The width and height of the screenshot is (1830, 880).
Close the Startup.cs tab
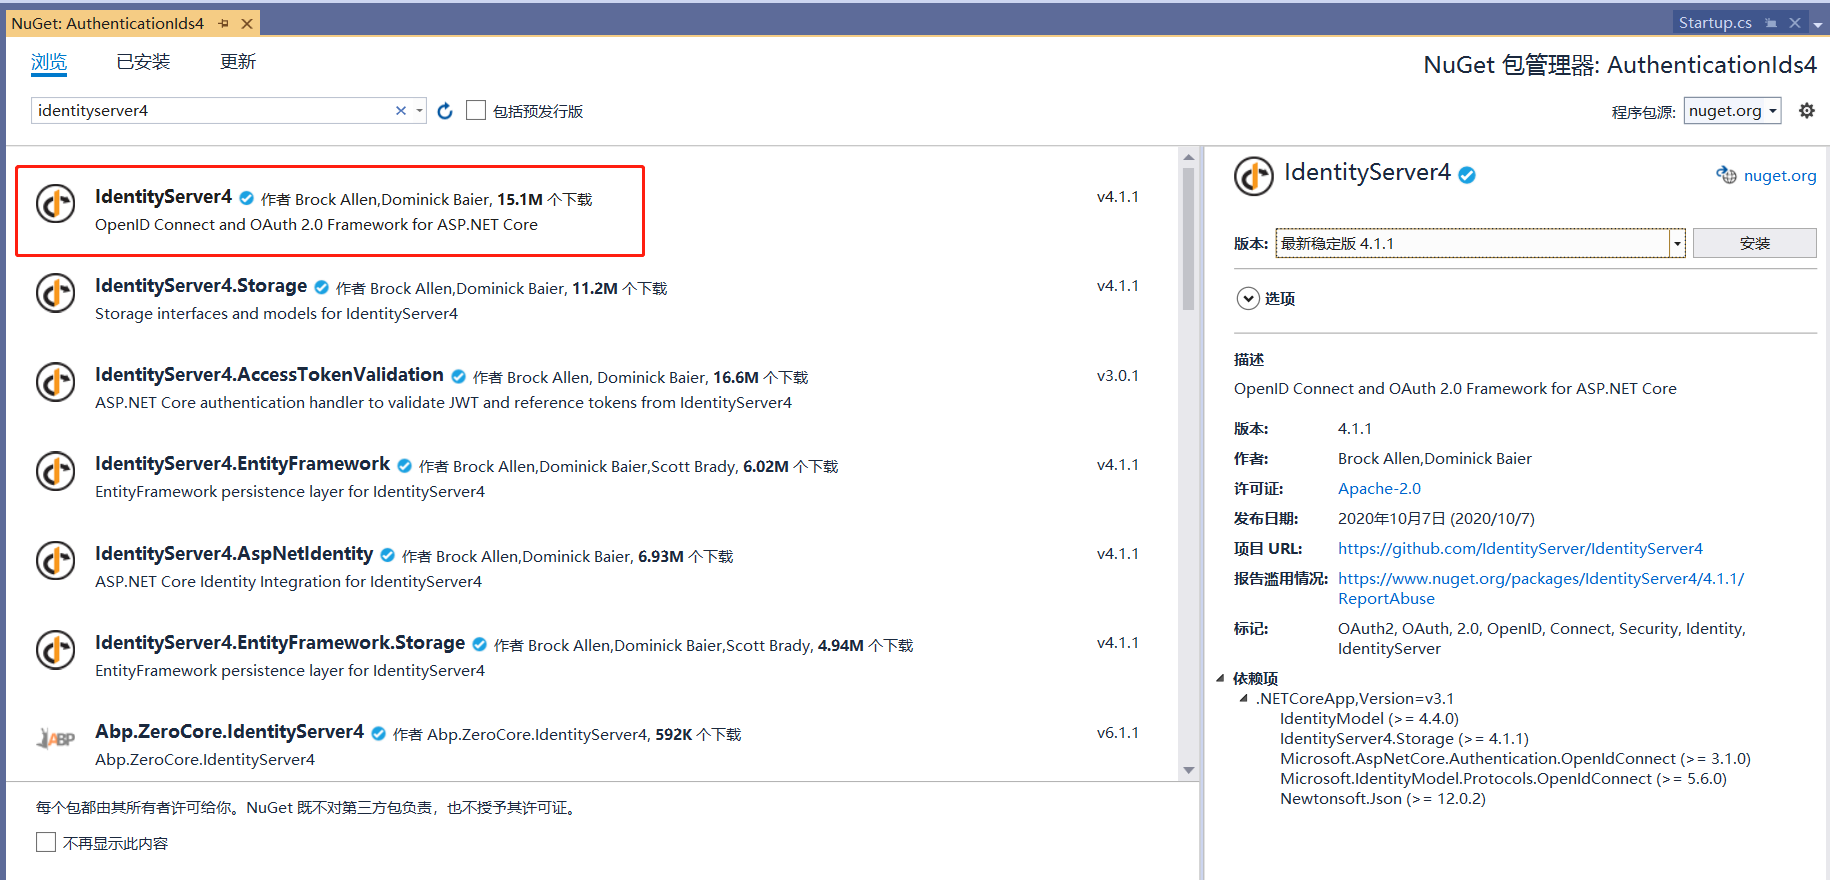pyautogui.click(x=1795, y=22)
